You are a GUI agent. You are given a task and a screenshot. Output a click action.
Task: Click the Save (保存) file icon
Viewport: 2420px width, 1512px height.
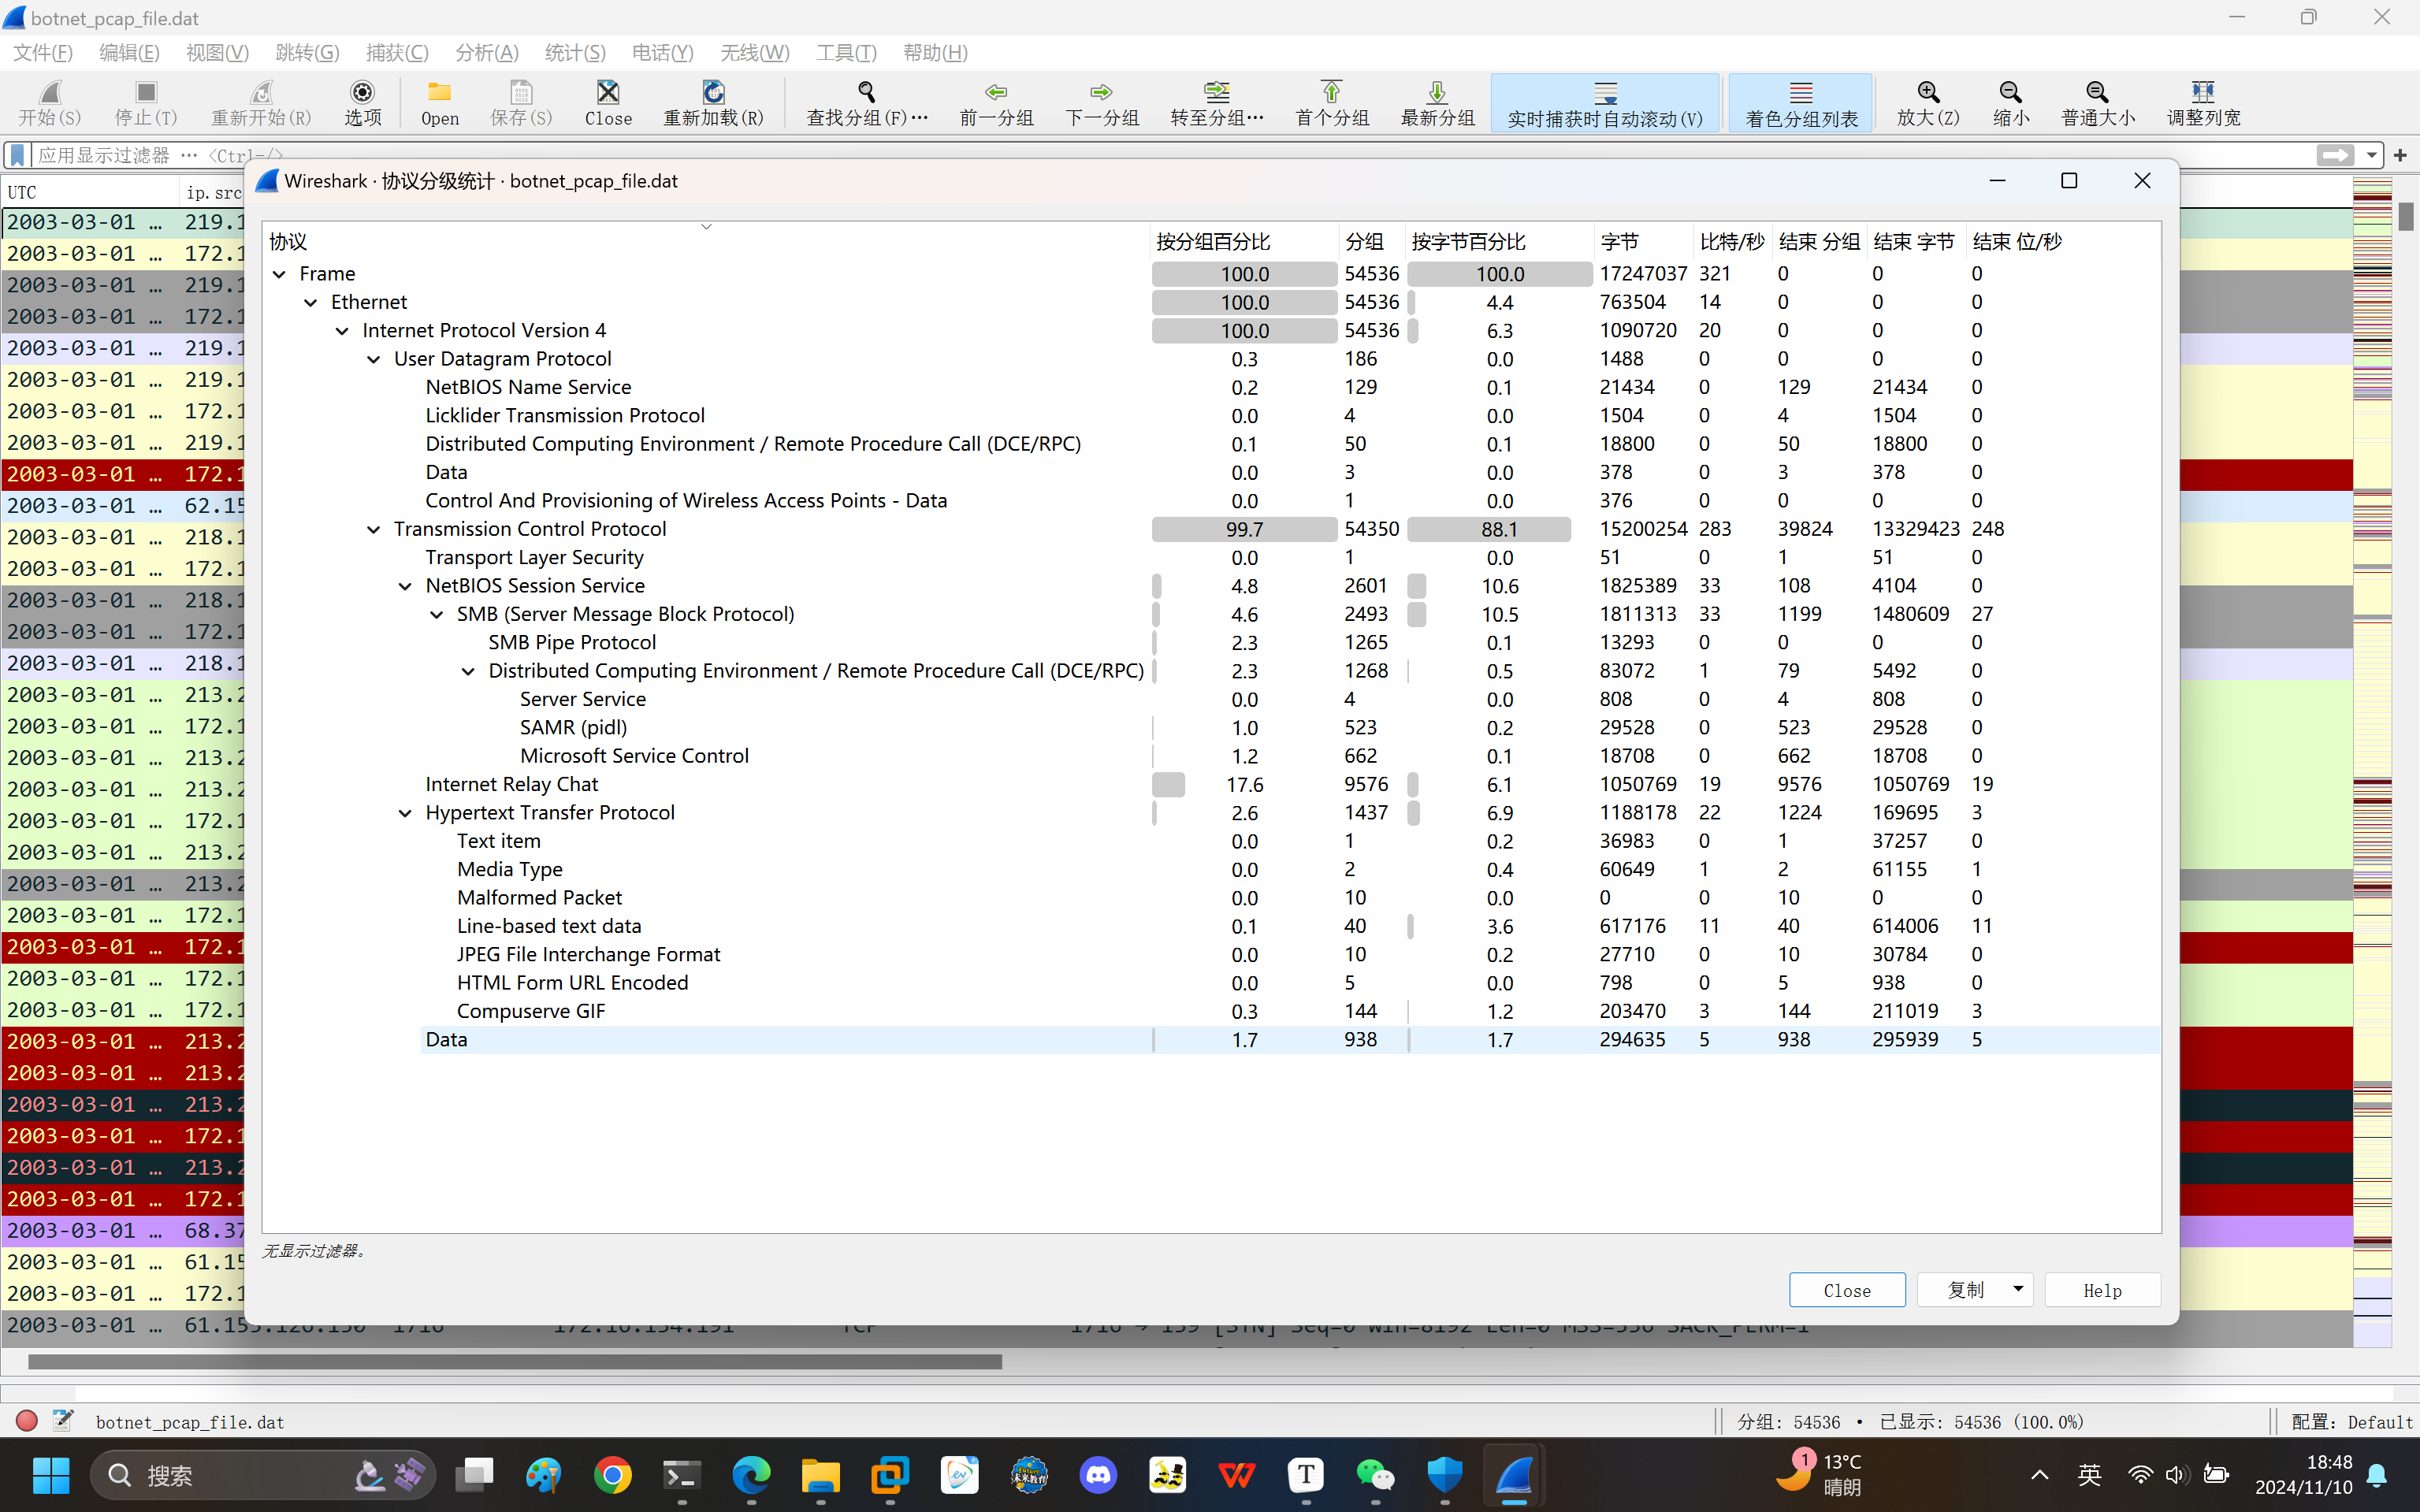(x=521, y=93)
